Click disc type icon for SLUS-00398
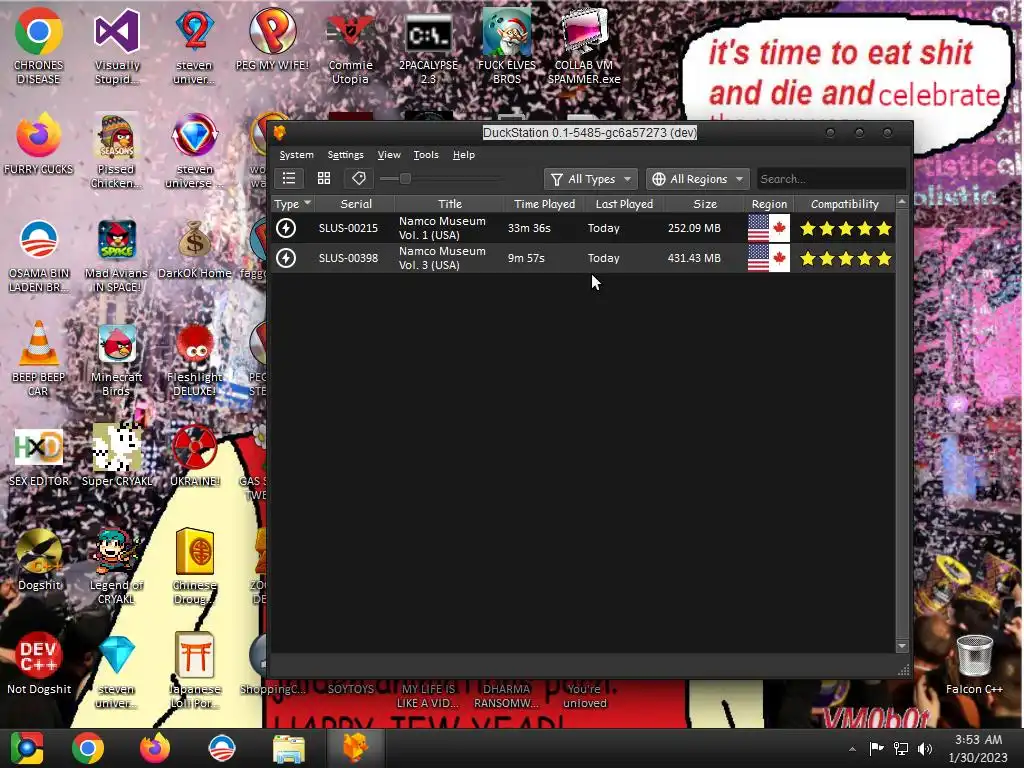Image resolution: width=1024 pixels, height=768 pixels. pyautogui.click(x=286, y=258)
